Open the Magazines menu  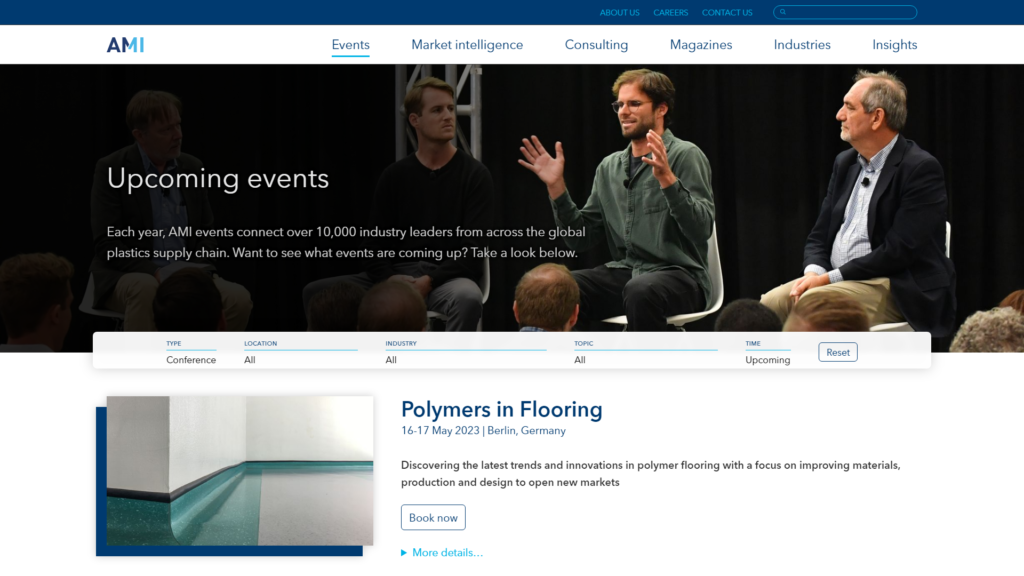[701, 44]
